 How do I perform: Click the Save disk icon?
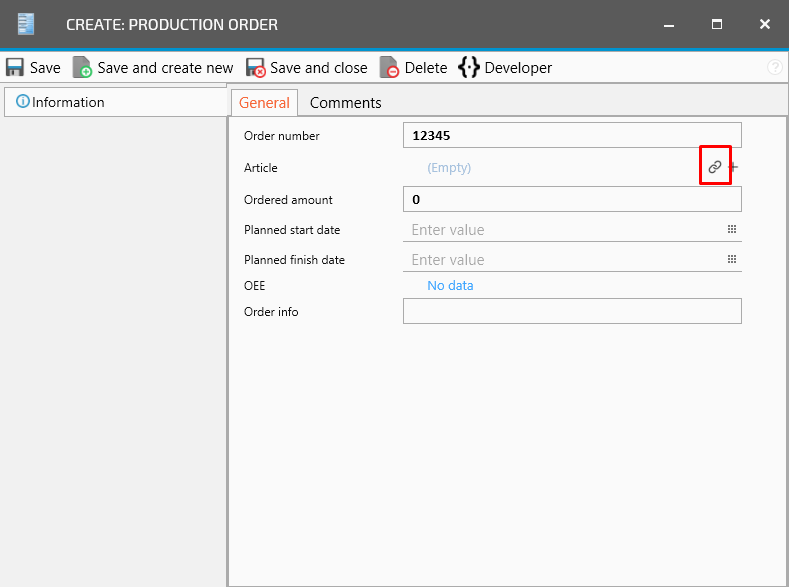point(16,68)
